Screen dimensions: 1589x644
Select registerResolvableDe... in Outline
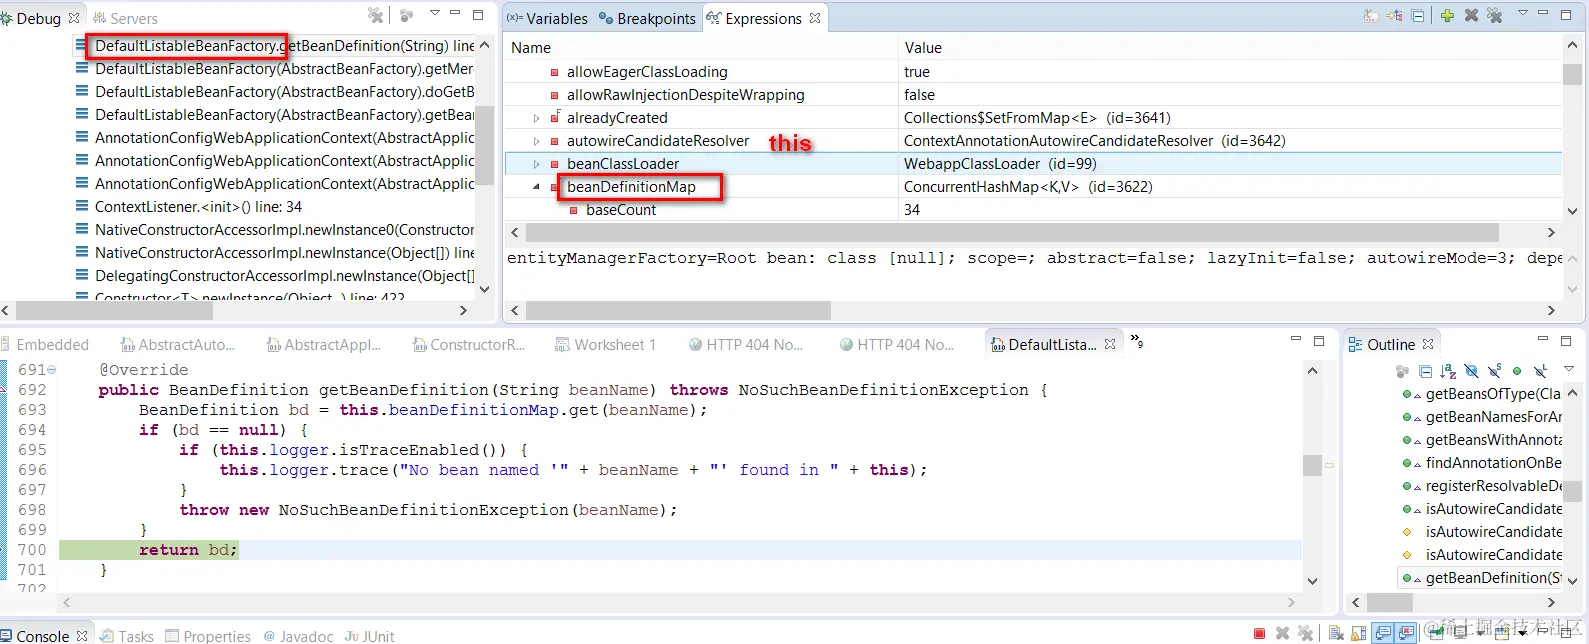[1481, 486]
